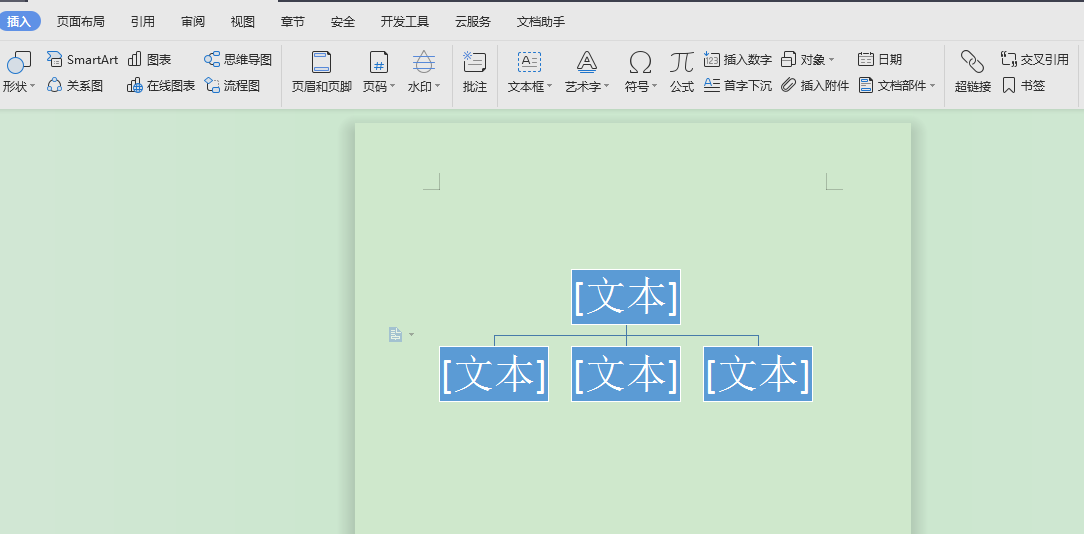Click the Text box (文本框) icon
The width and height of the screenshot is (1084, 534).
click(530, 62)
